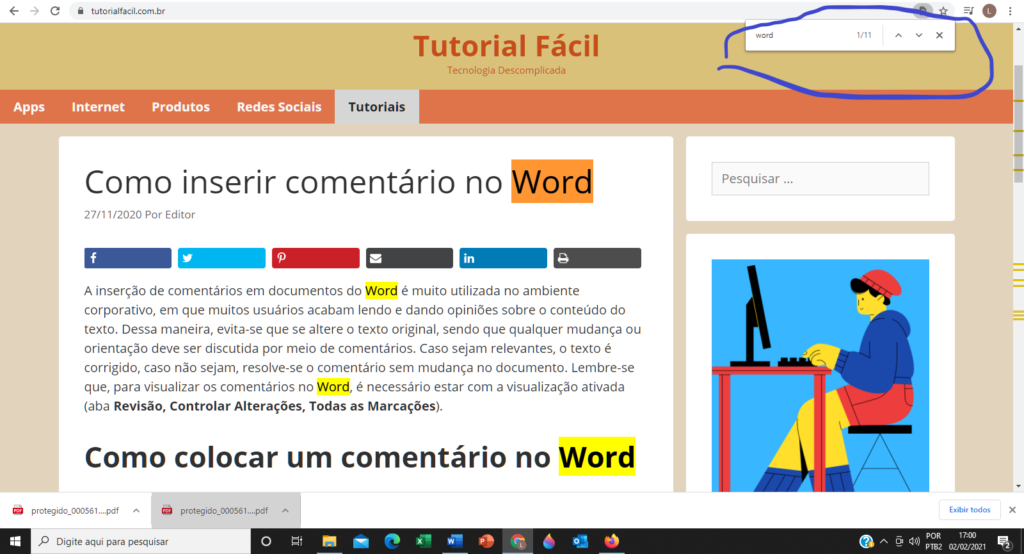Open Firefox from the taskbar
The height and width of the screenshot is (554, 1024).
click(611, 541)
